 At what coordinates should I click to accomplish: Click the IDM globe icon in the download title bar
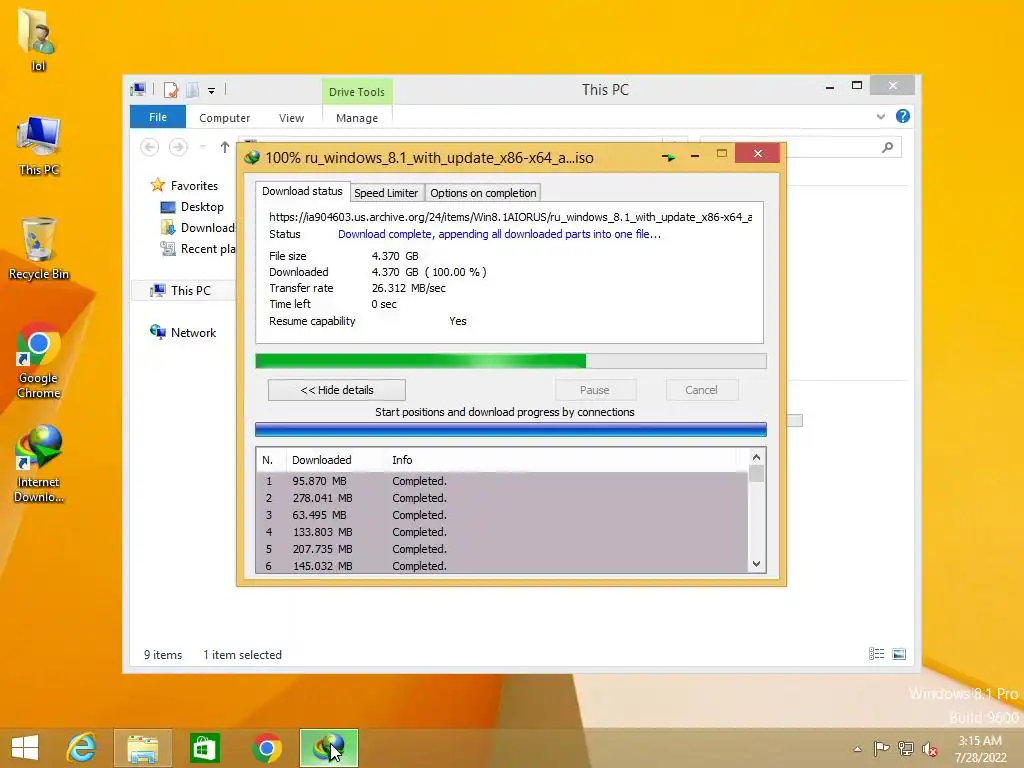pos(252,157)
